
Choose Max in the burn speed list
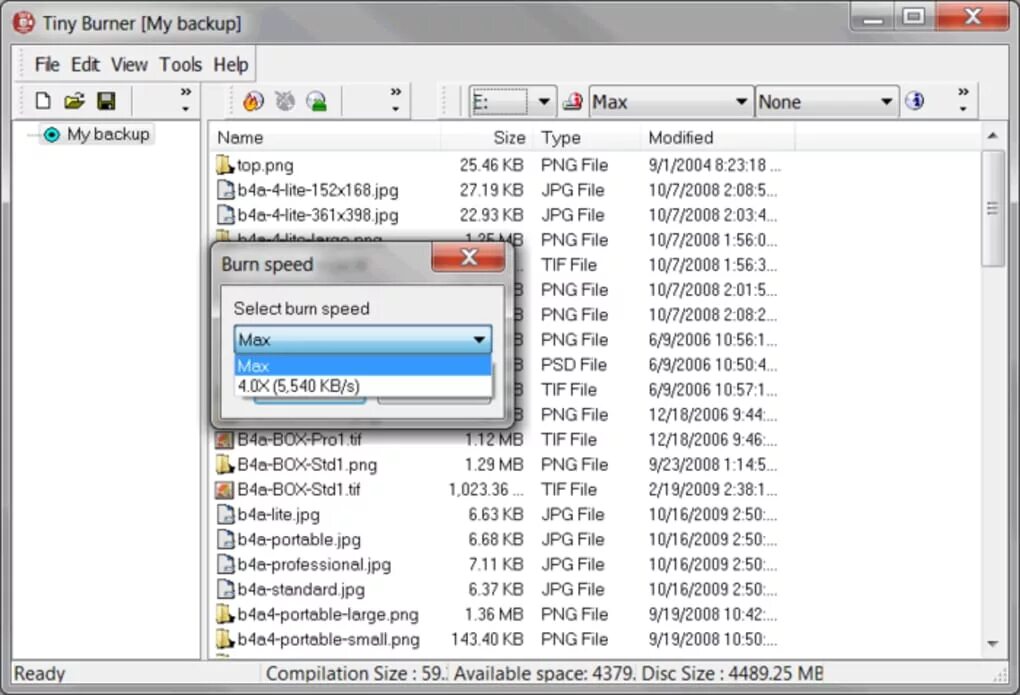click(363, 366)
